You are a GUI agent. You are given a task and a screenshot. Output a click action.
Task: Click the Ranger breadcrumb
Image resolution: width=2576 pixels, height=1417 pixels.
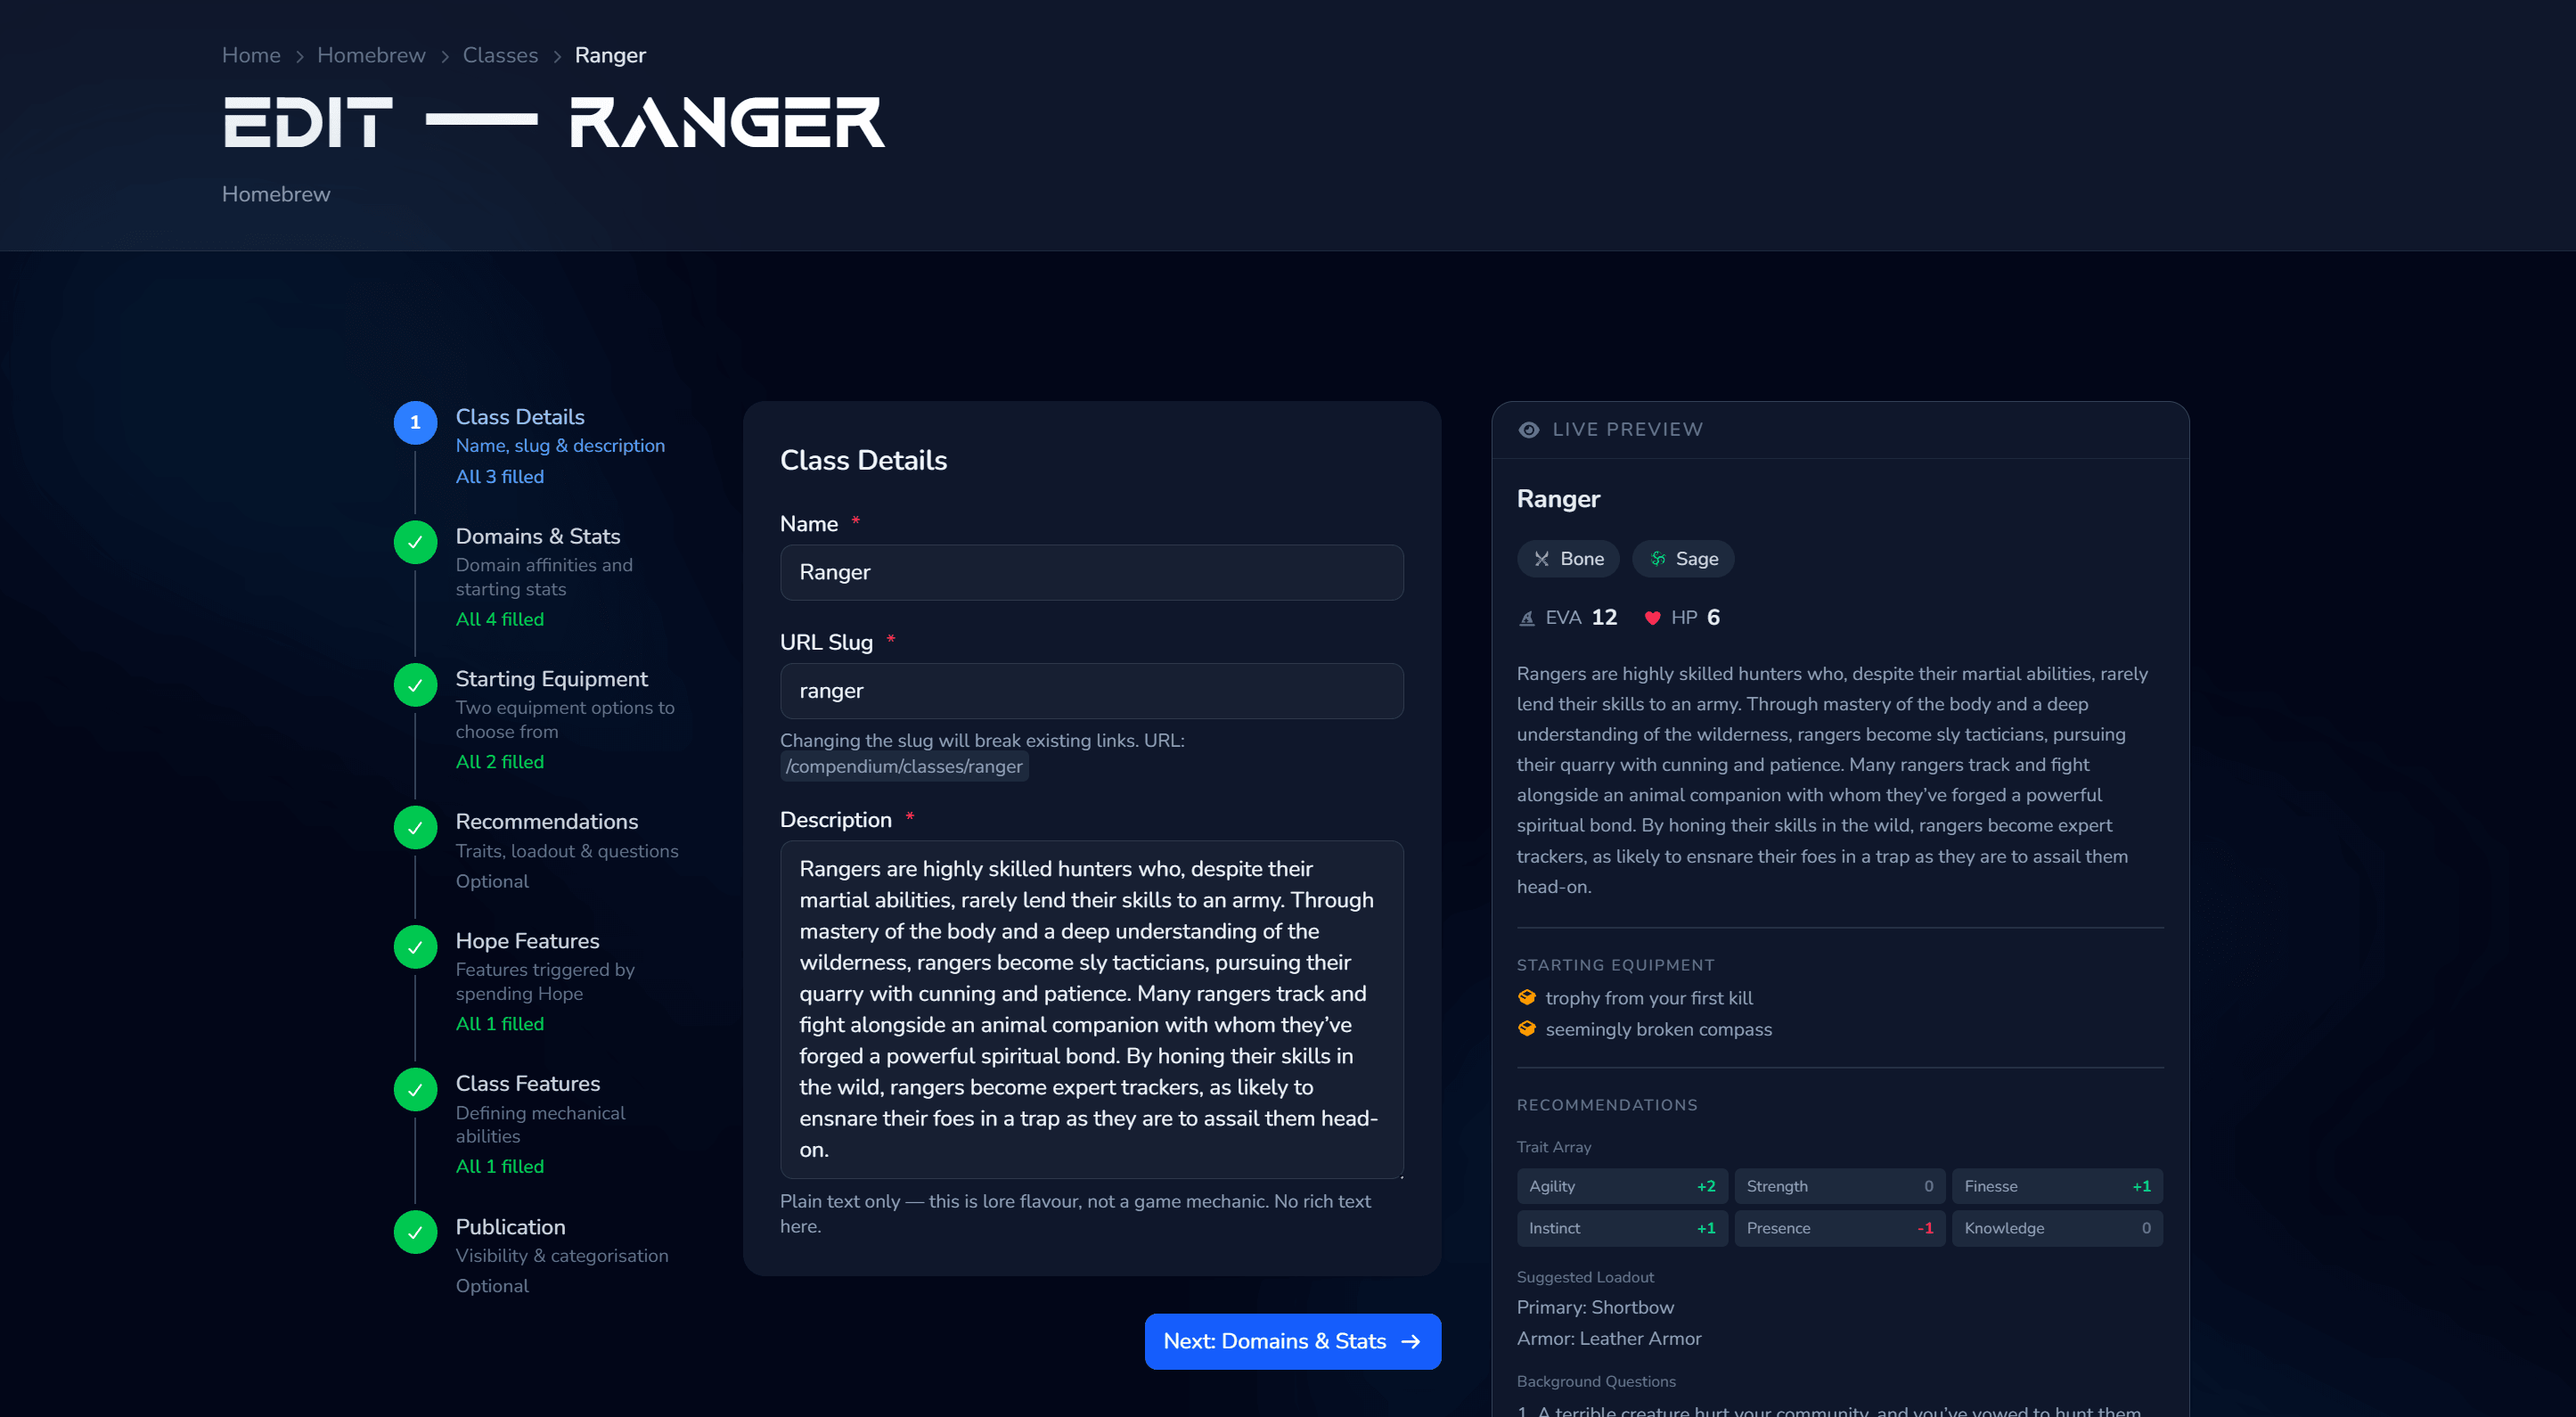coord(610,56)
